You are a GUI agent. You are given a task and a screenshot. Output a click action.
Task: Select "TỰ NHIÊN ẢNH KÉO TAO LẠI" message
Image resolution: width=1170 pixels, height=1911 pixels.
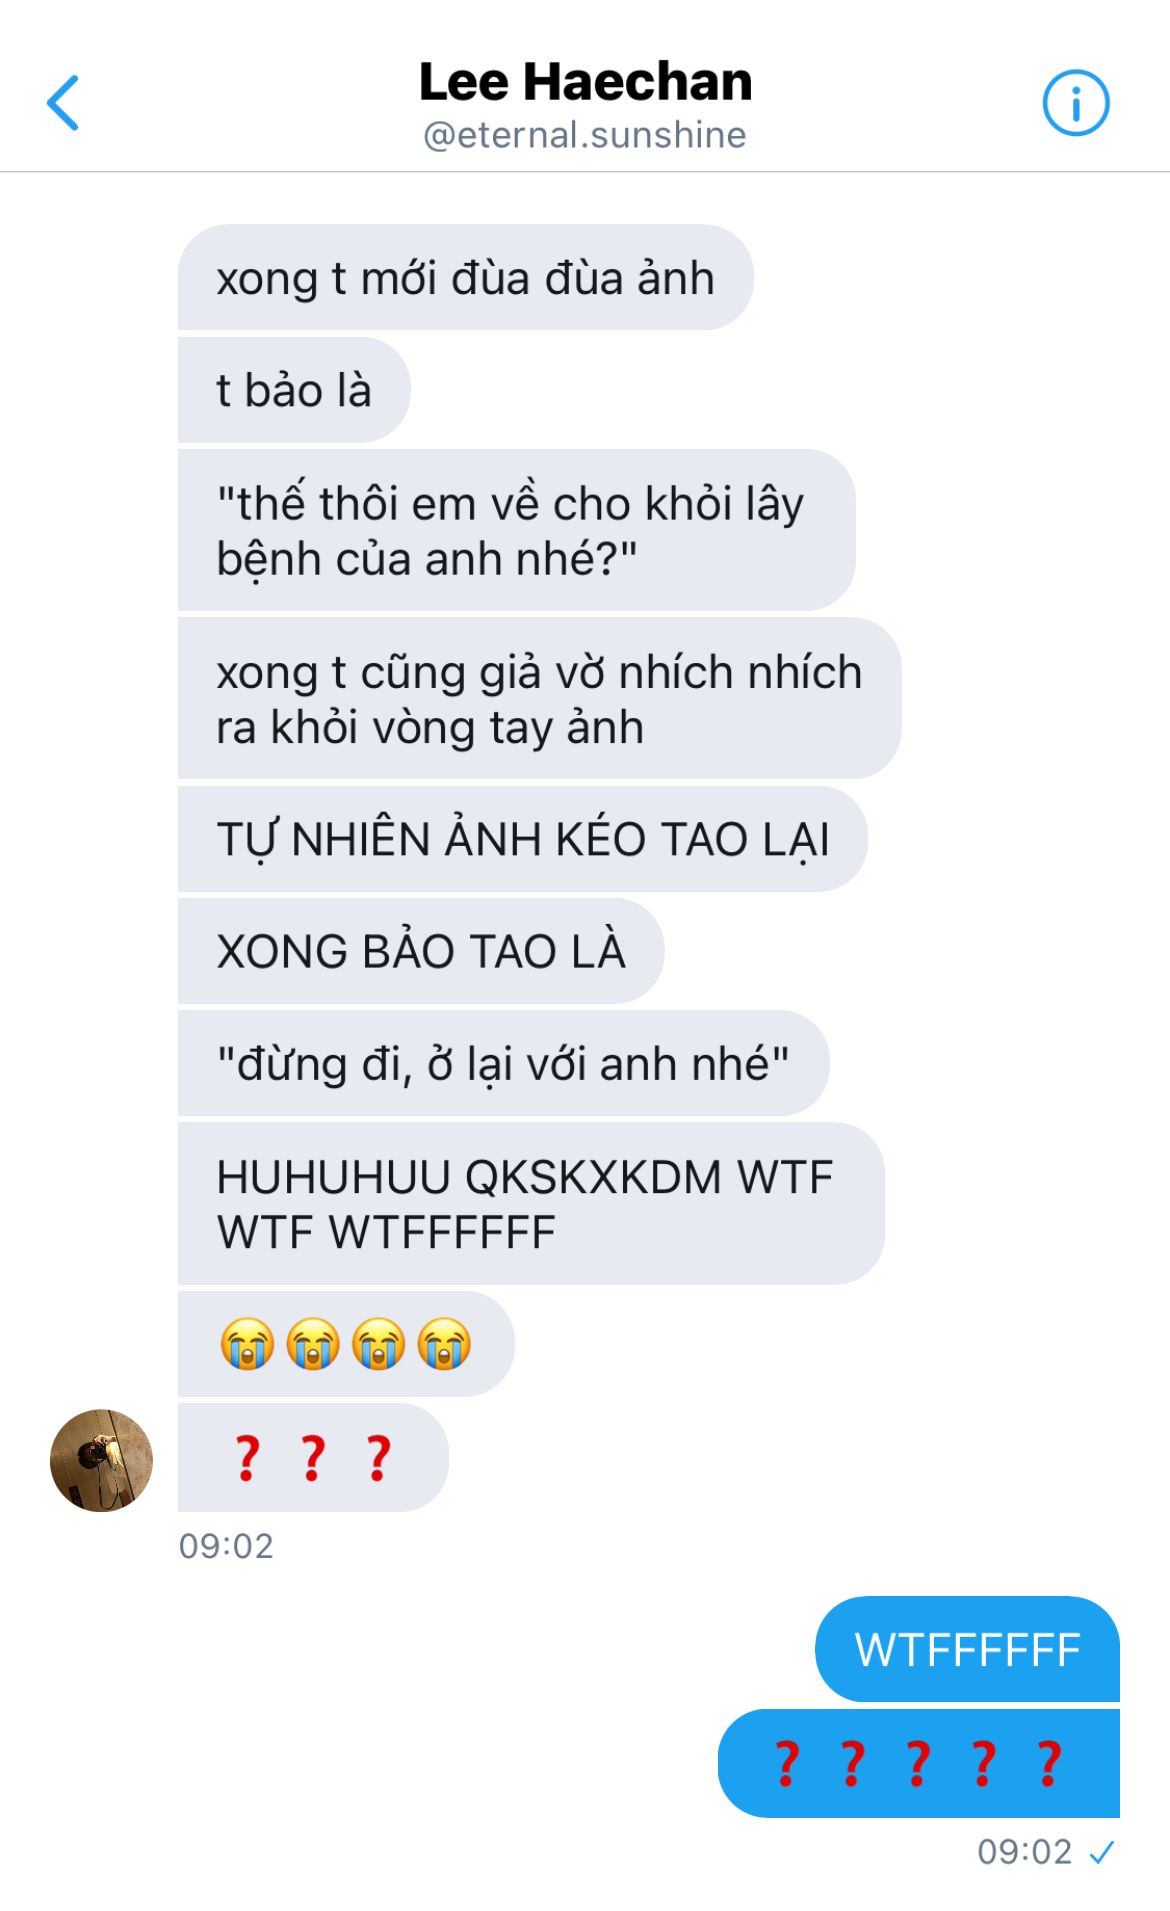pos(522,838)
